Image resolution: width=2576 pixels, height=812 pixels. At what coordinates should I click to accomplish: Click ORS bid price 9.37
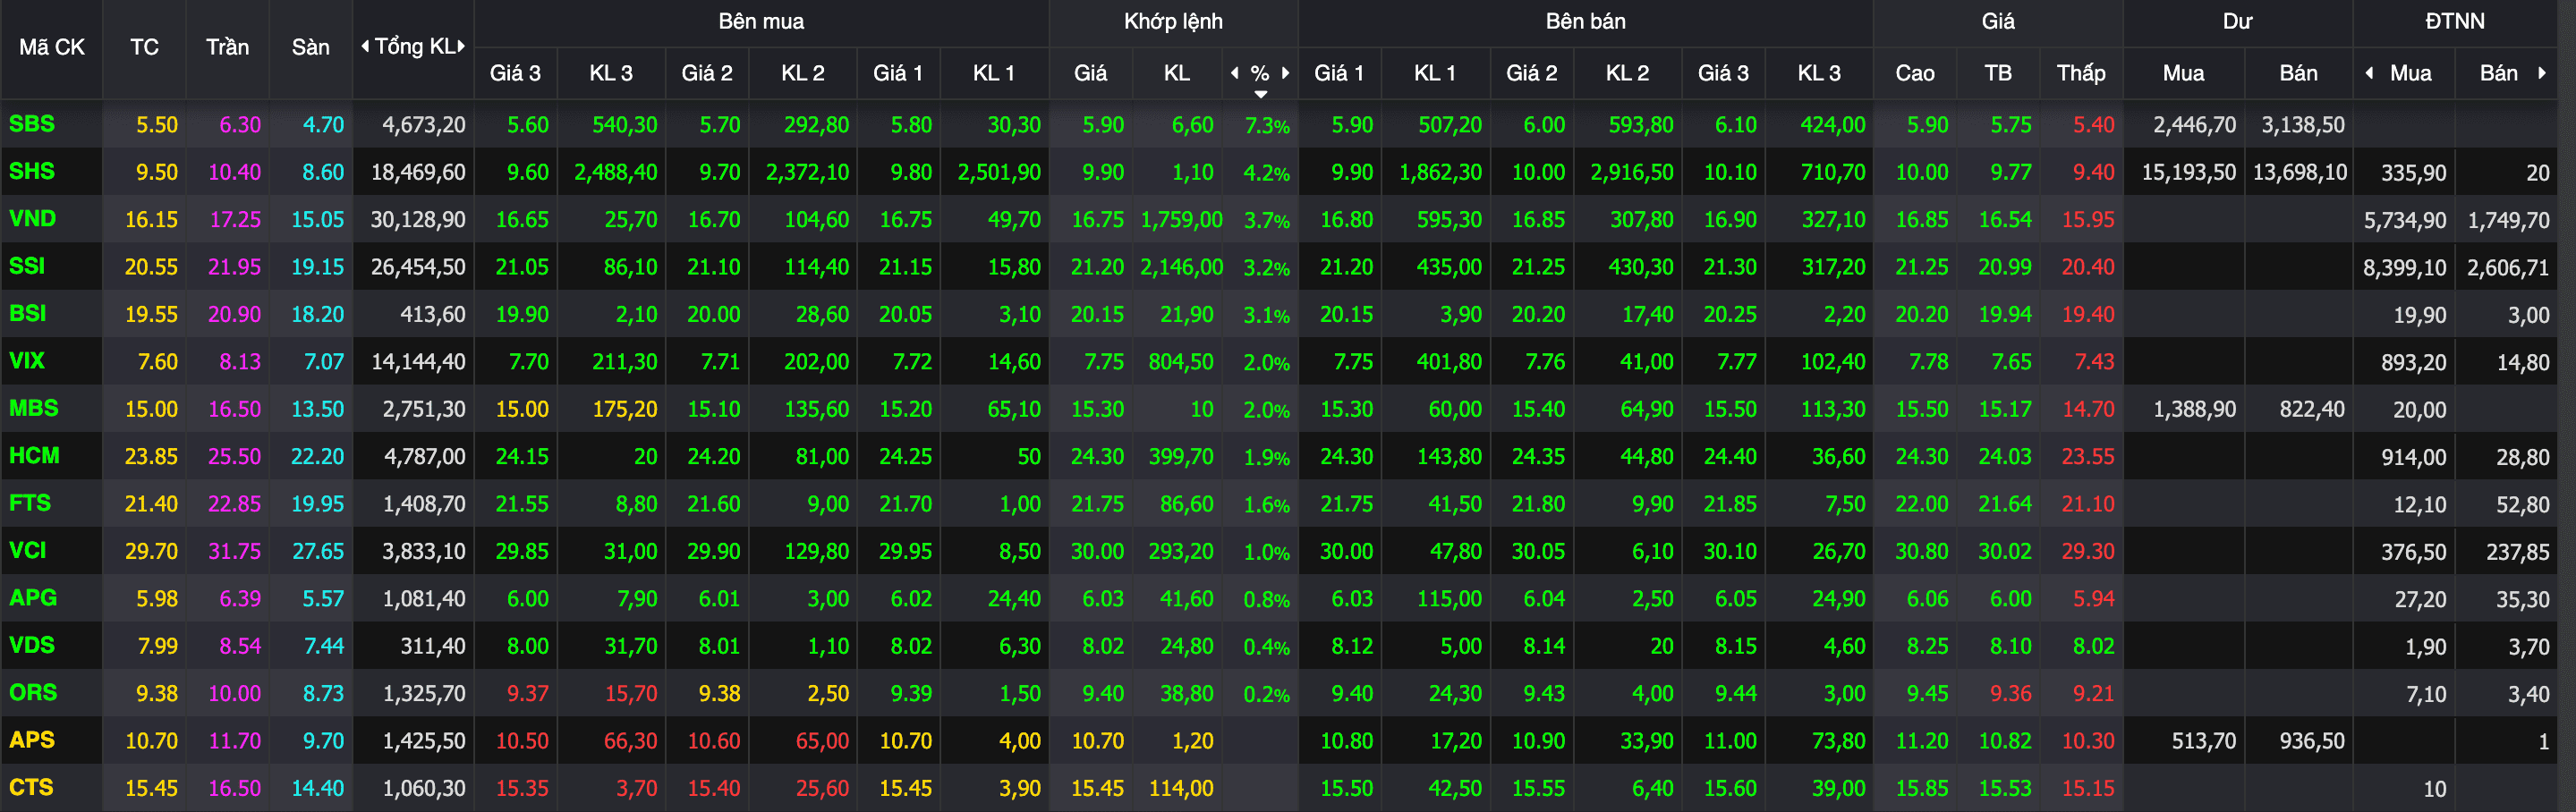click(x=527, y=693)
